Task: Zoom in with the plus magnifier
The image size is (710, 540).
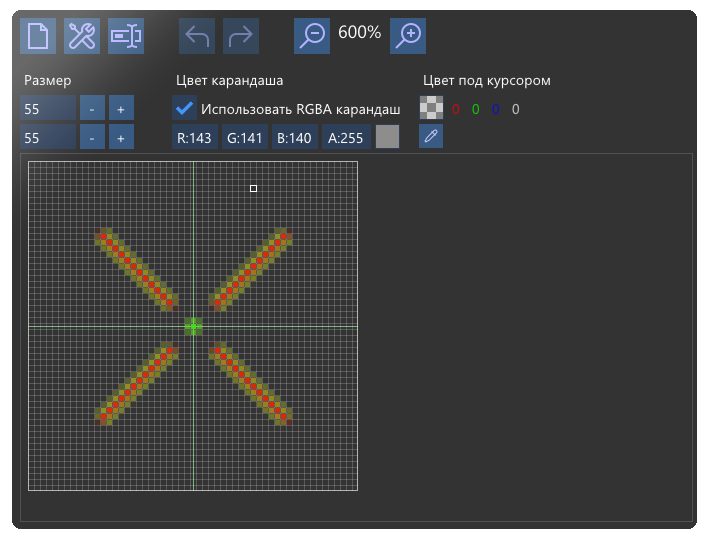Action: (x=408, y=36)
